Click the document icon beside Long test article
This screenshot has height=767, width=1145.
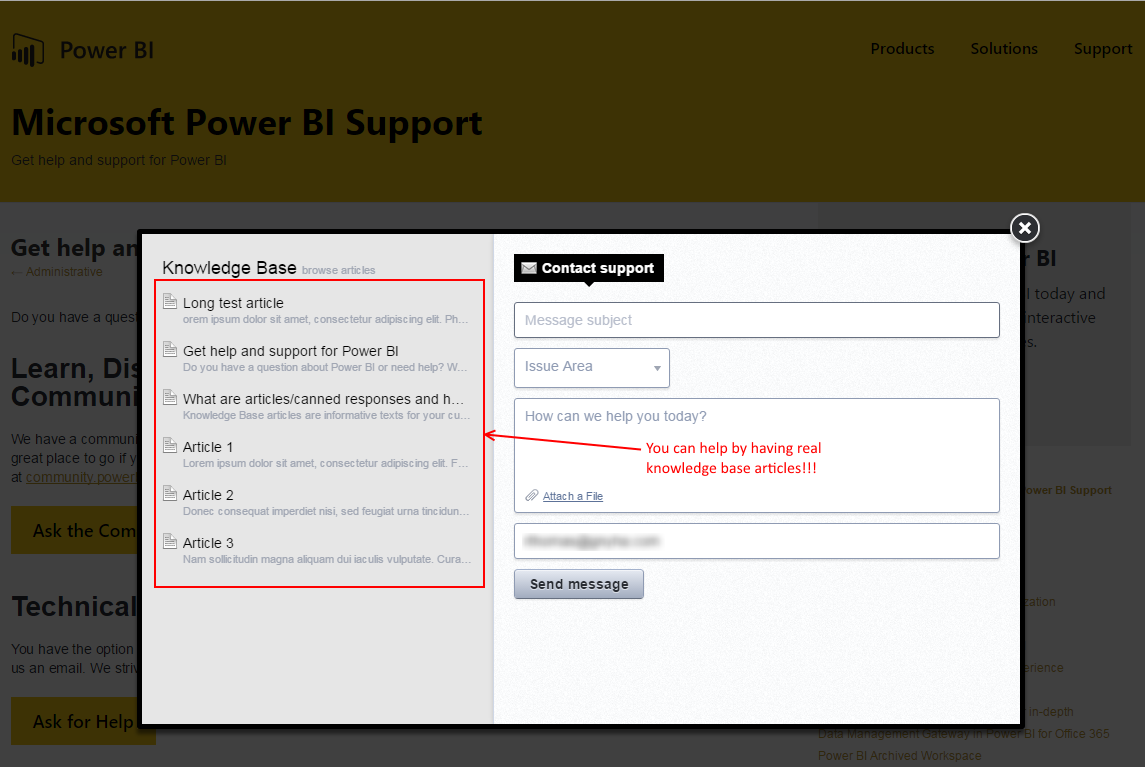170,301
